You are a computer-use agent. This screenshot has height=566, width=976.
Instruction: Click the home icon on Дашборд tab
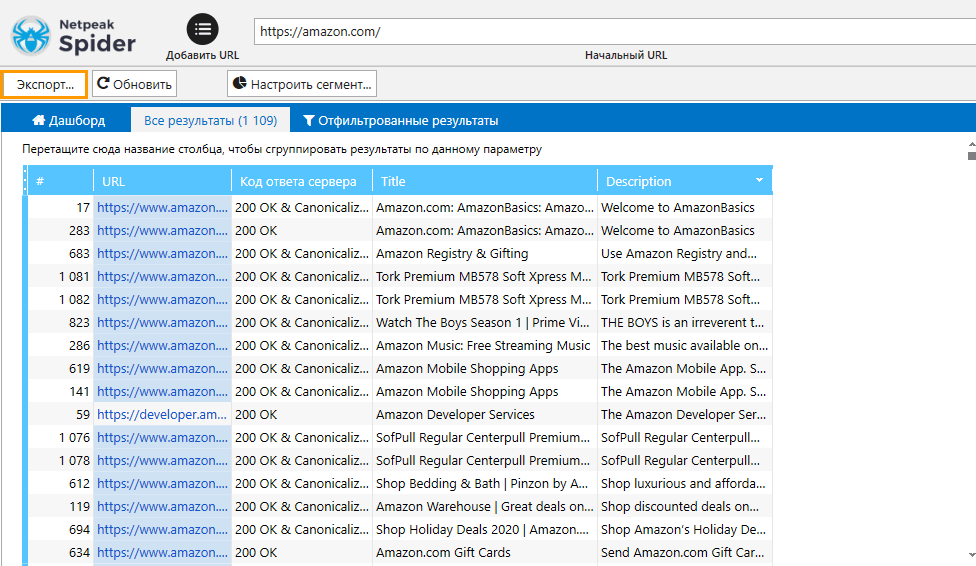point(39,120)
